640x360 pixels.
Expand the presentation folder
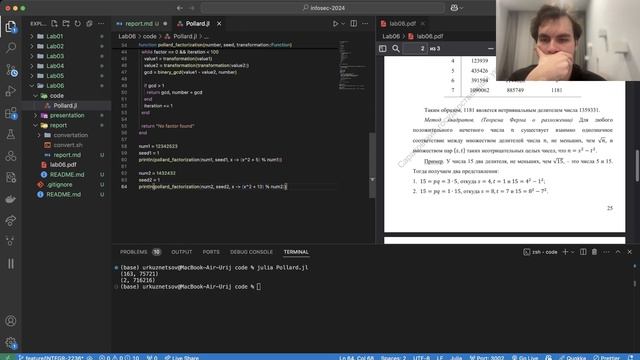pos(36,116)
